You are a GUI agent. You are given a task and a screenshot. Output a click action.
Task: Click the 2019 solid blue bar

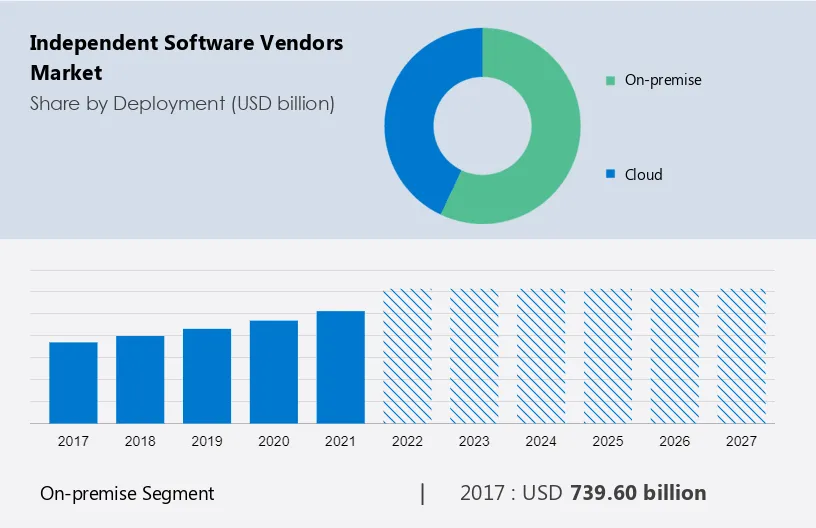tap(207, 376)
